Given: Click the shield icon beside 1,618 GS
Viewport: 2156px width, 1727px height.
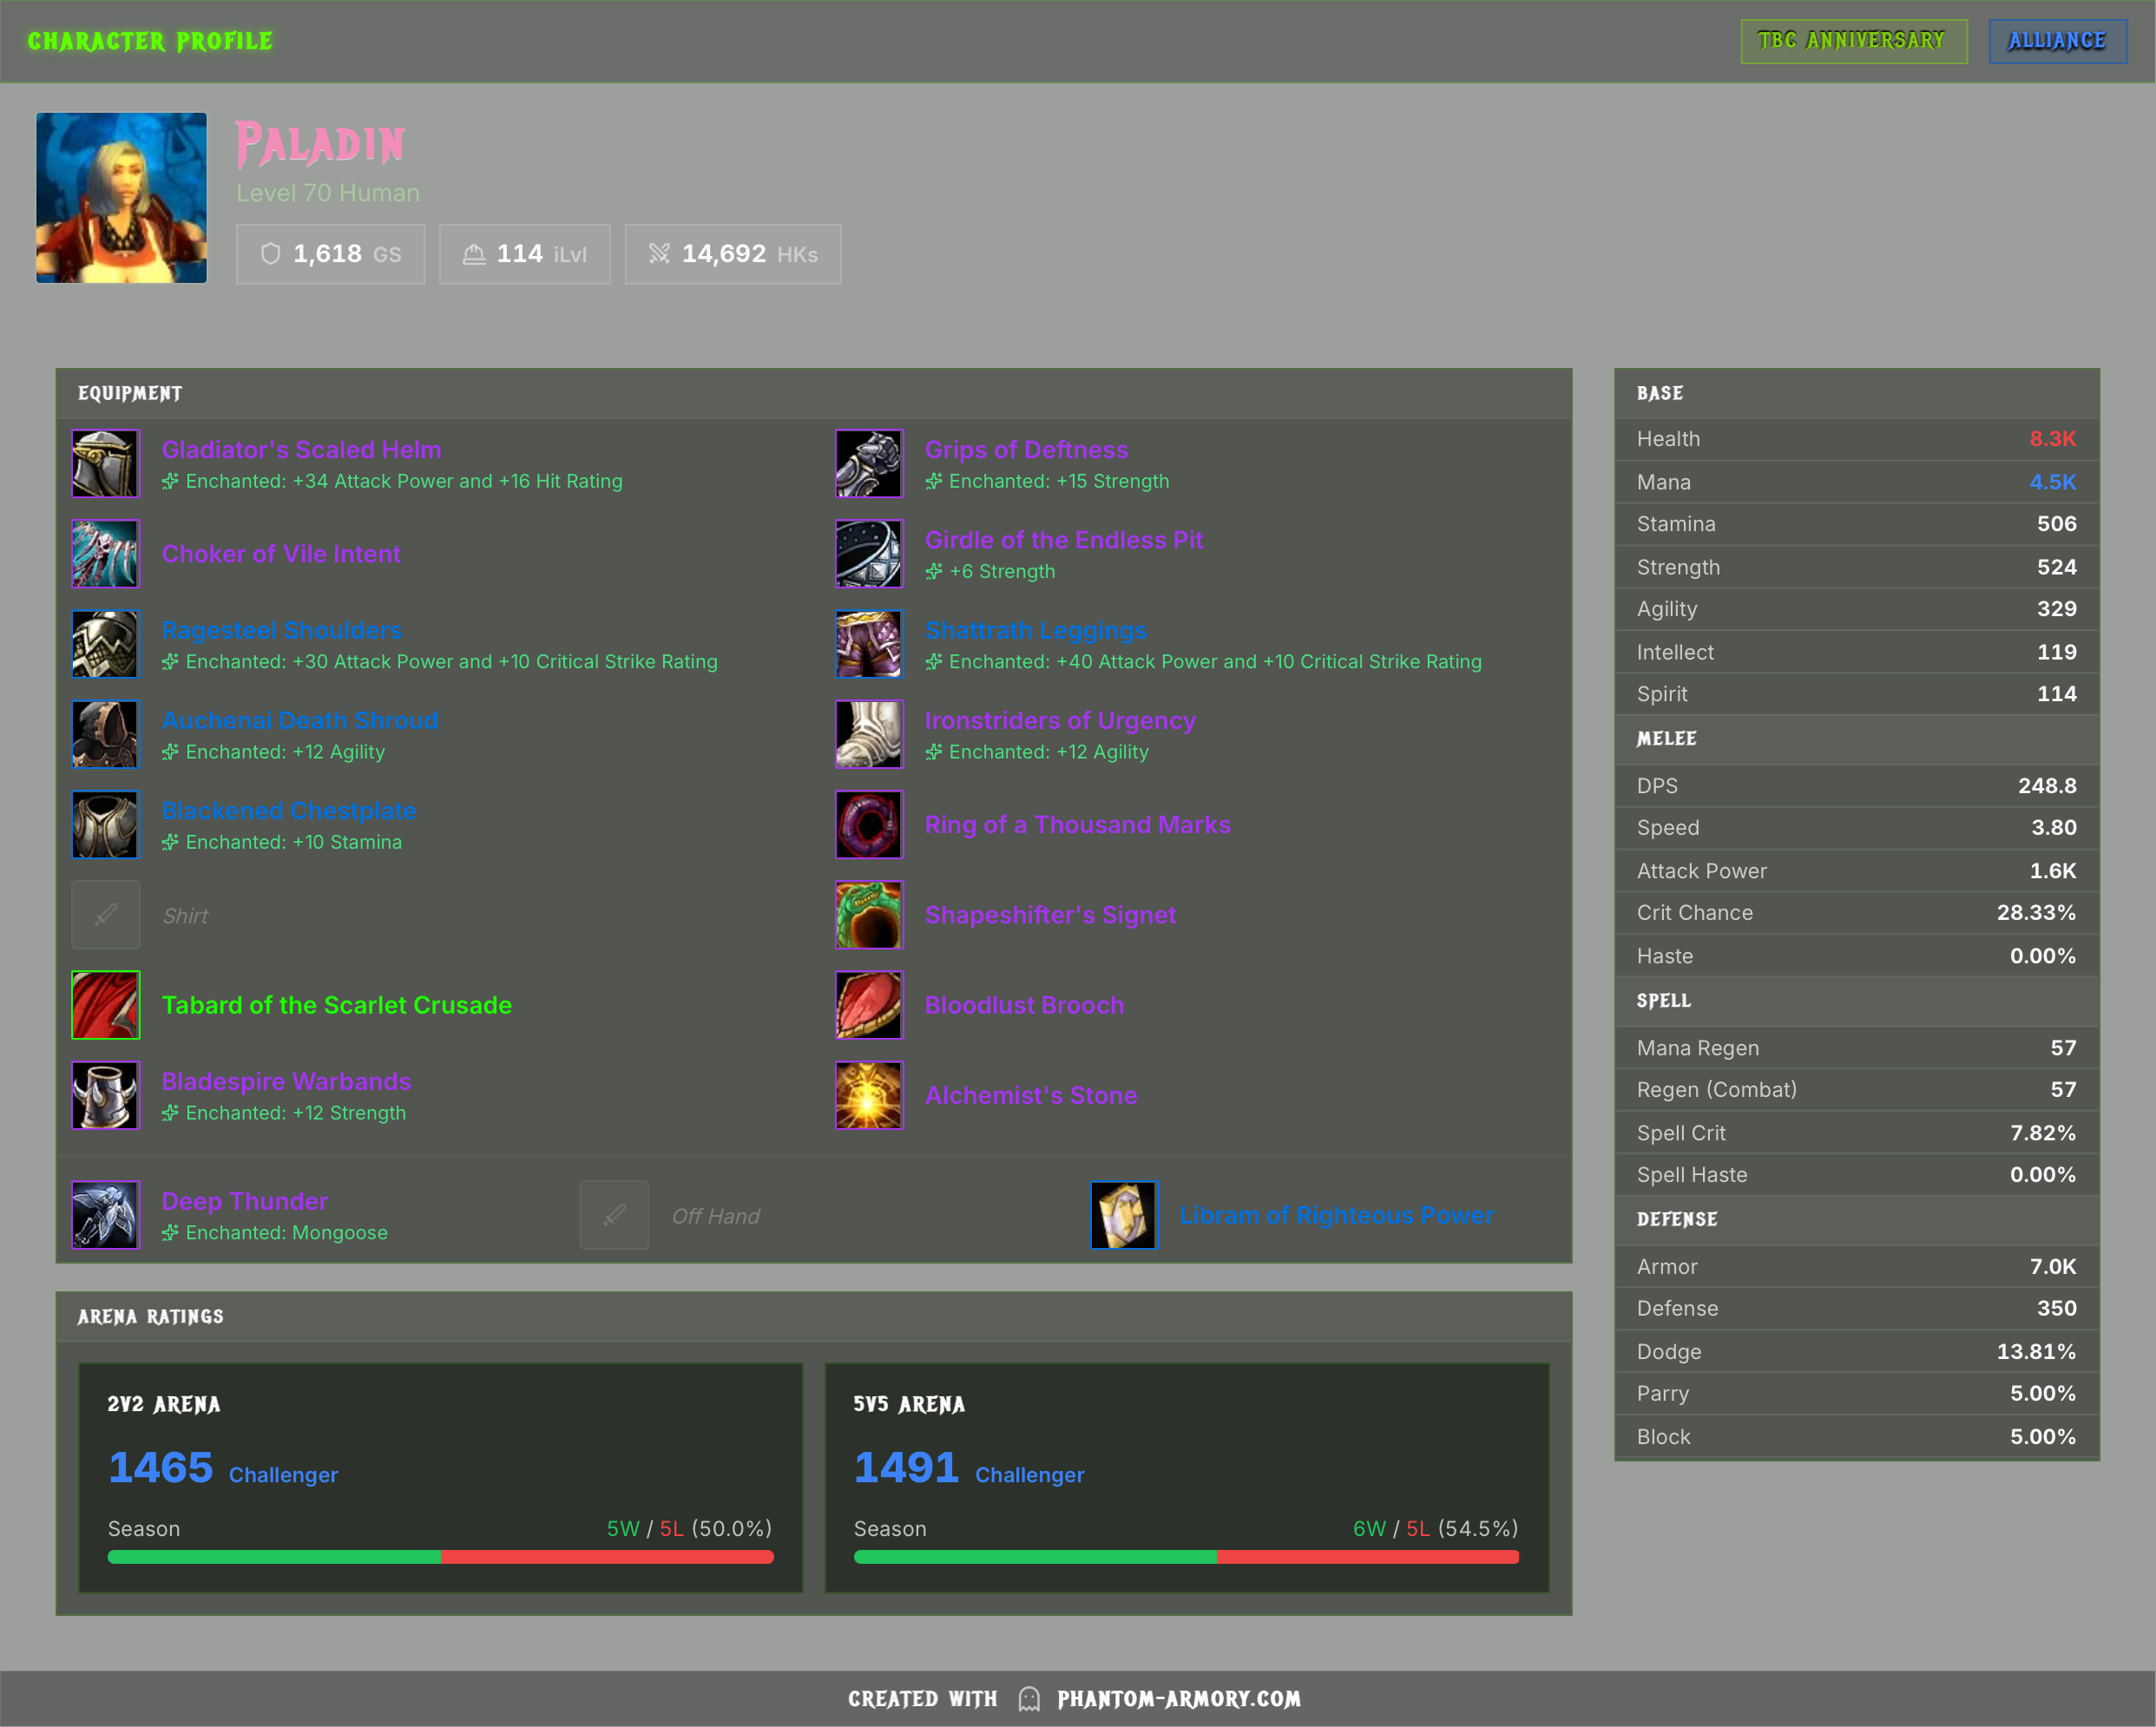Looking at the screenshot, I should 270,254.
